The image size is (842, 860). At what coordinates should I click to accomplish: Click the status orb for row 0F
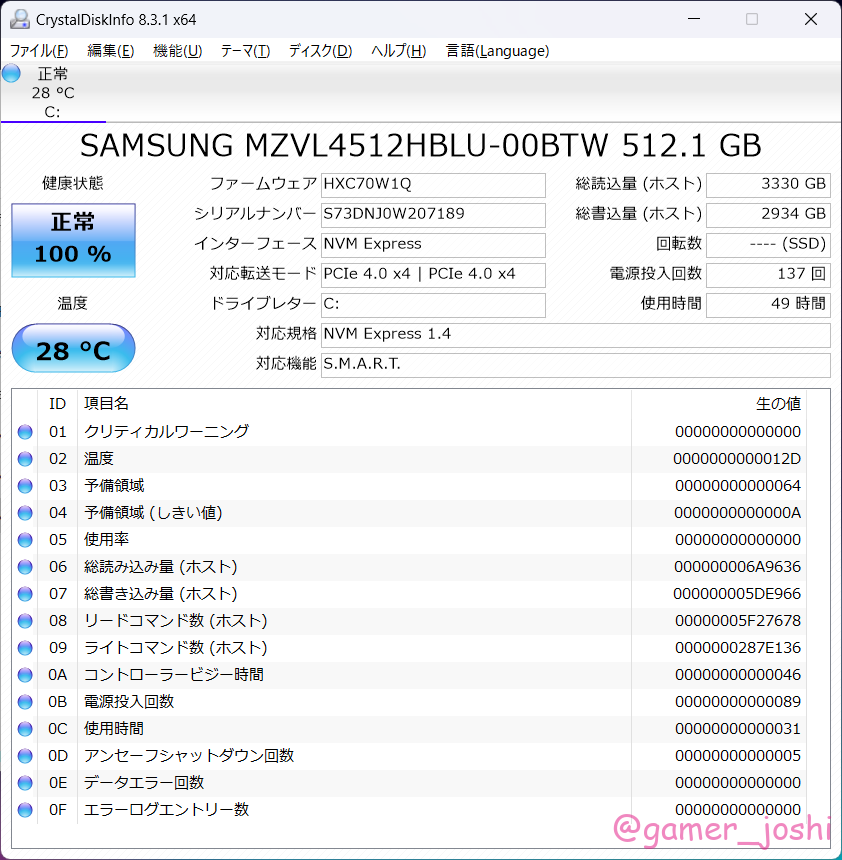pyautogui.click(x=25, y=810)
